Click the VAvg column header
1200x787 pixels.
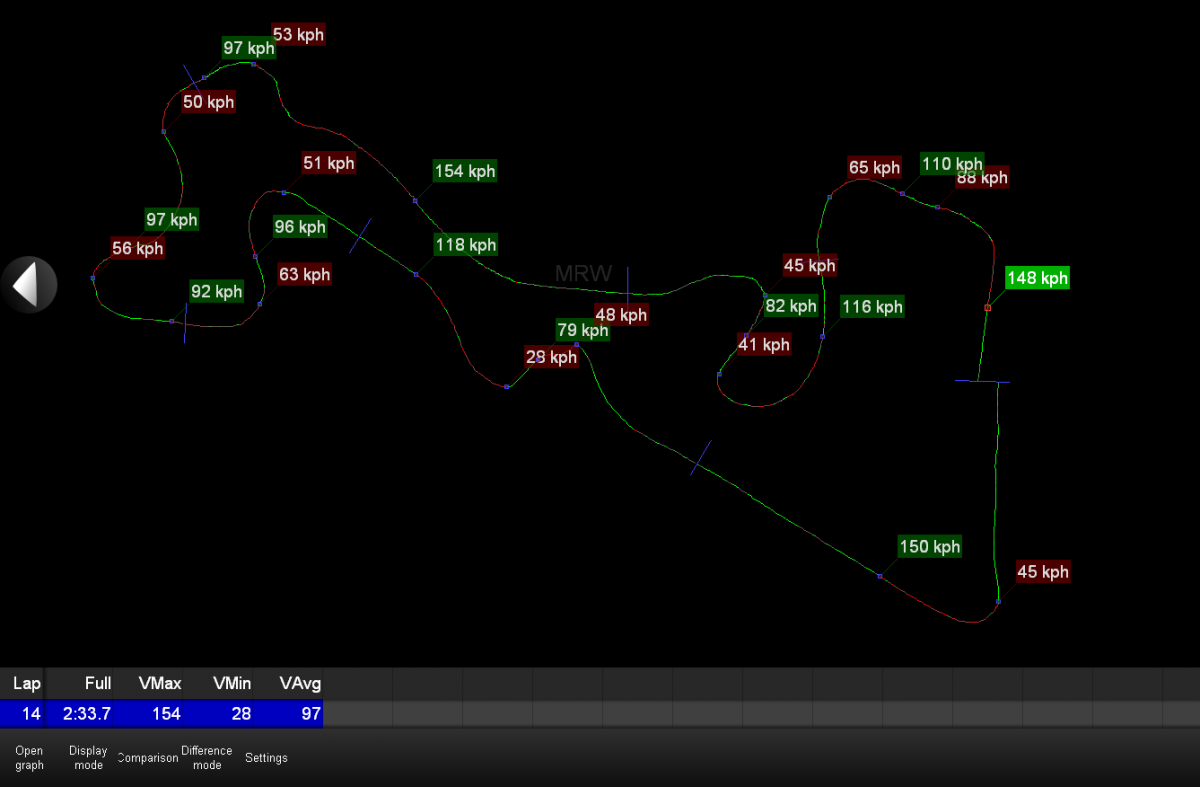point(300,684)
